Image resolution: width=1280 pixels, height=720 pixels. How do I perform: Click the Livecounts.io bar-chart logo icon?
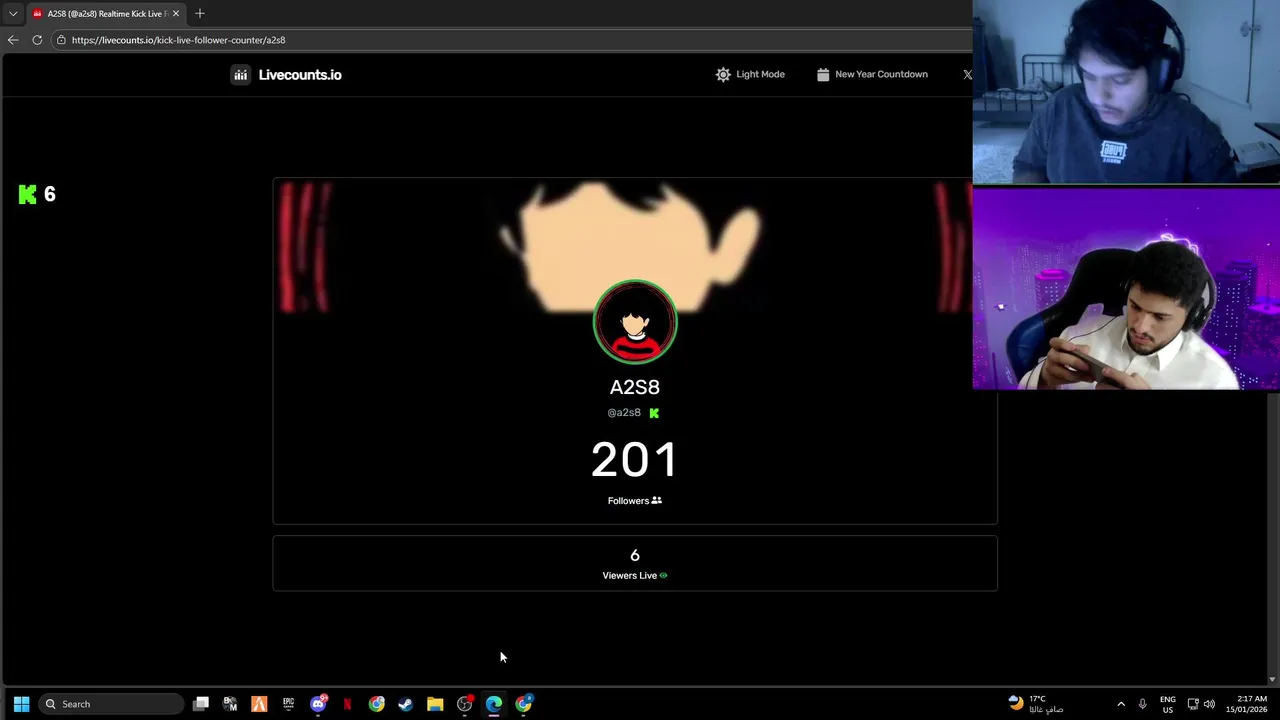click(240, 75)
